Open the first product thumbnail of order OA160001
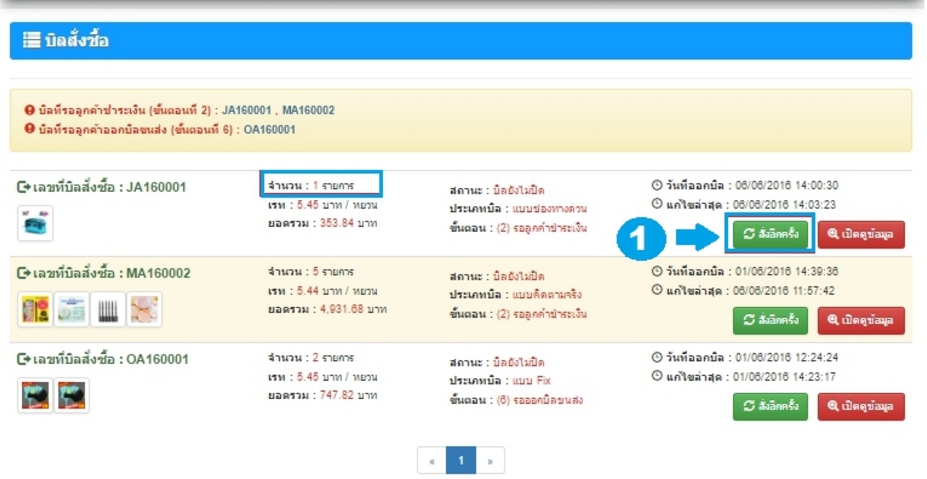This screenshot has height=479, width=927. (x=34, y=396)
